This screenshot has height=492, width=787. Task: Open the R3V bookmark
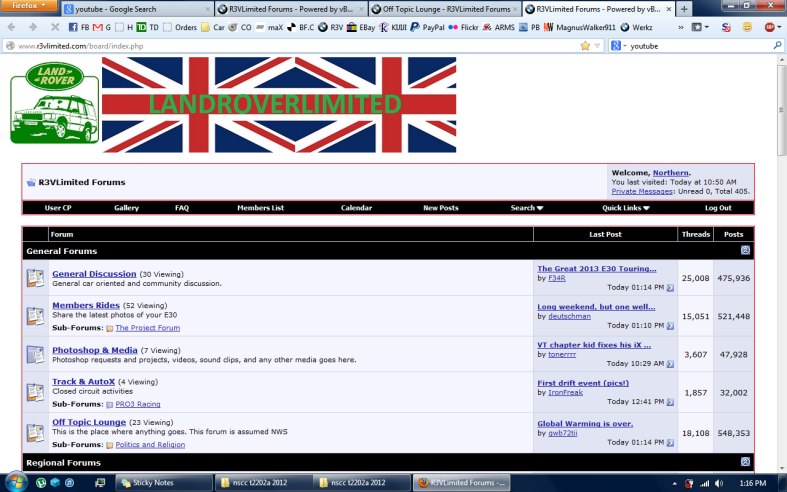[x=330, y=27]
